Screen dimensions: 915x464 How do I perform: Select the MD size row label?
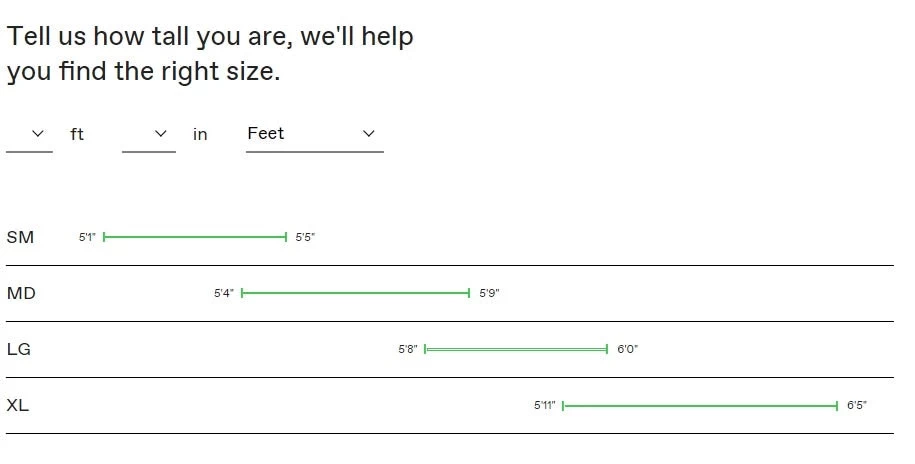(21, 293)
